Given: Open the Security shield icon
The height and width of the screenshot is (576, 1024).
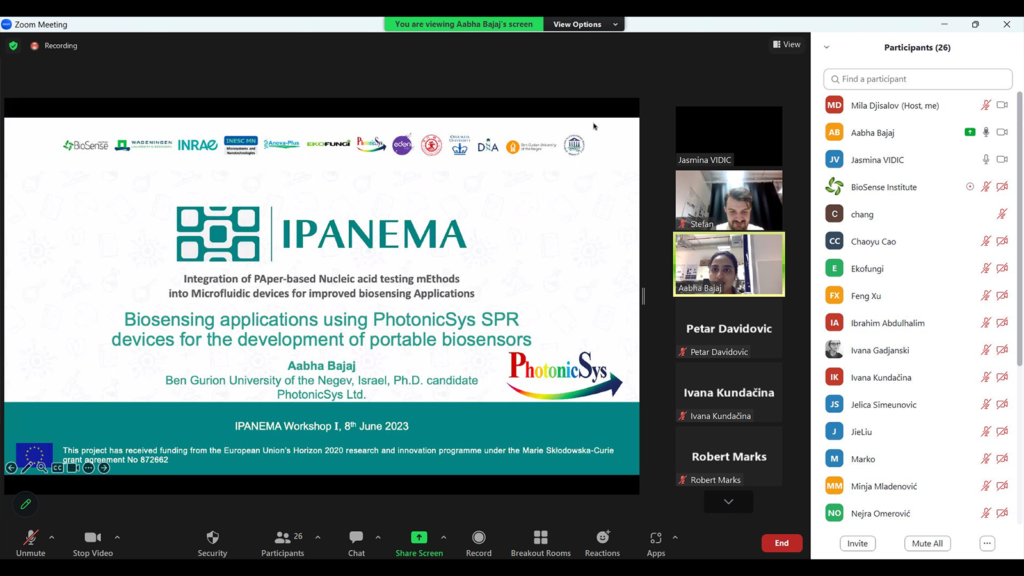Looking at the screenshot, I should (212, 538).
